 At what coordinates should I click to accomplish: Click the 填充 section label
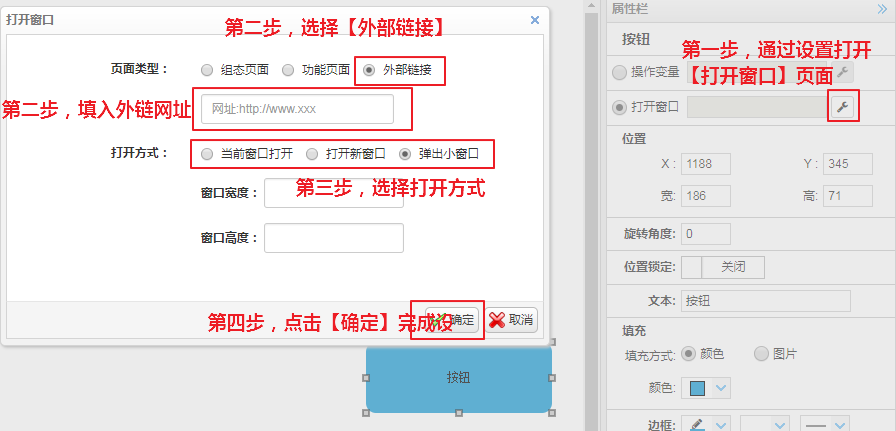click(x=634, y=331)
